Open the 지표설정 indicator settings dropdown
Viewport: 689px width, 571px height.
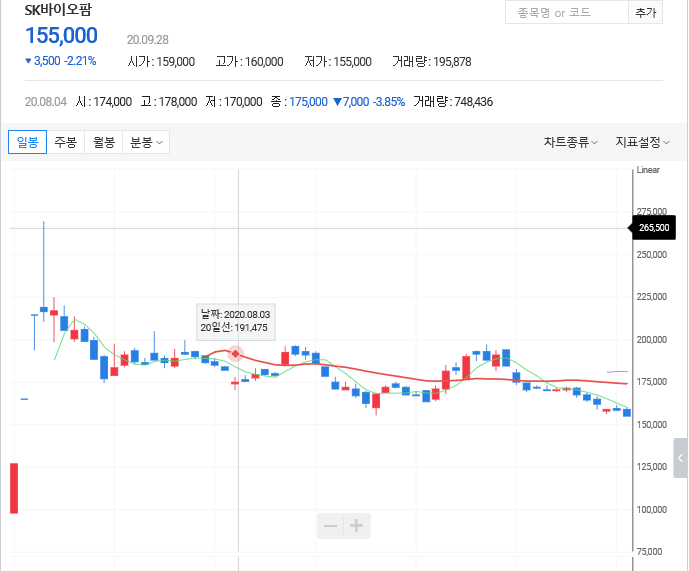pos(642,142)
